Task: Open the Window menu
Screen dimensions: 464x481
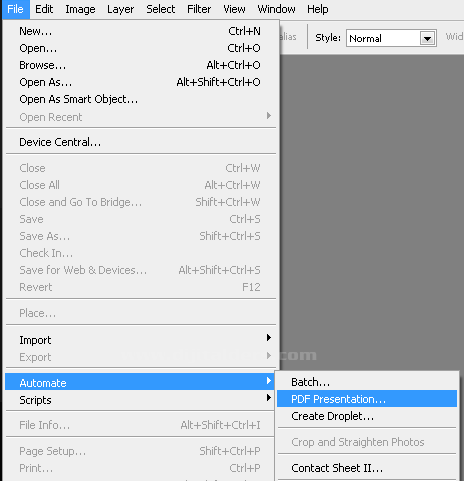Action: click(276, 9)
